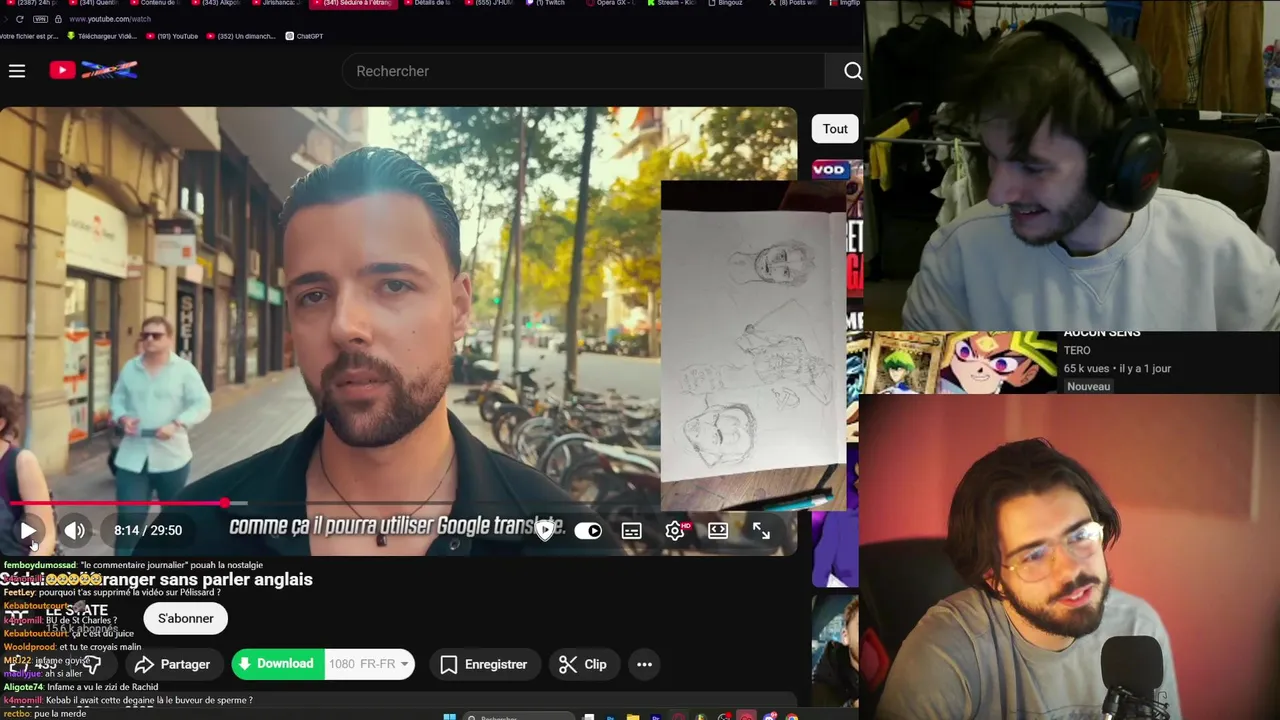Click the 8:14 / 29:50 time display
The image size is (1280, 720).
(148, 531)
